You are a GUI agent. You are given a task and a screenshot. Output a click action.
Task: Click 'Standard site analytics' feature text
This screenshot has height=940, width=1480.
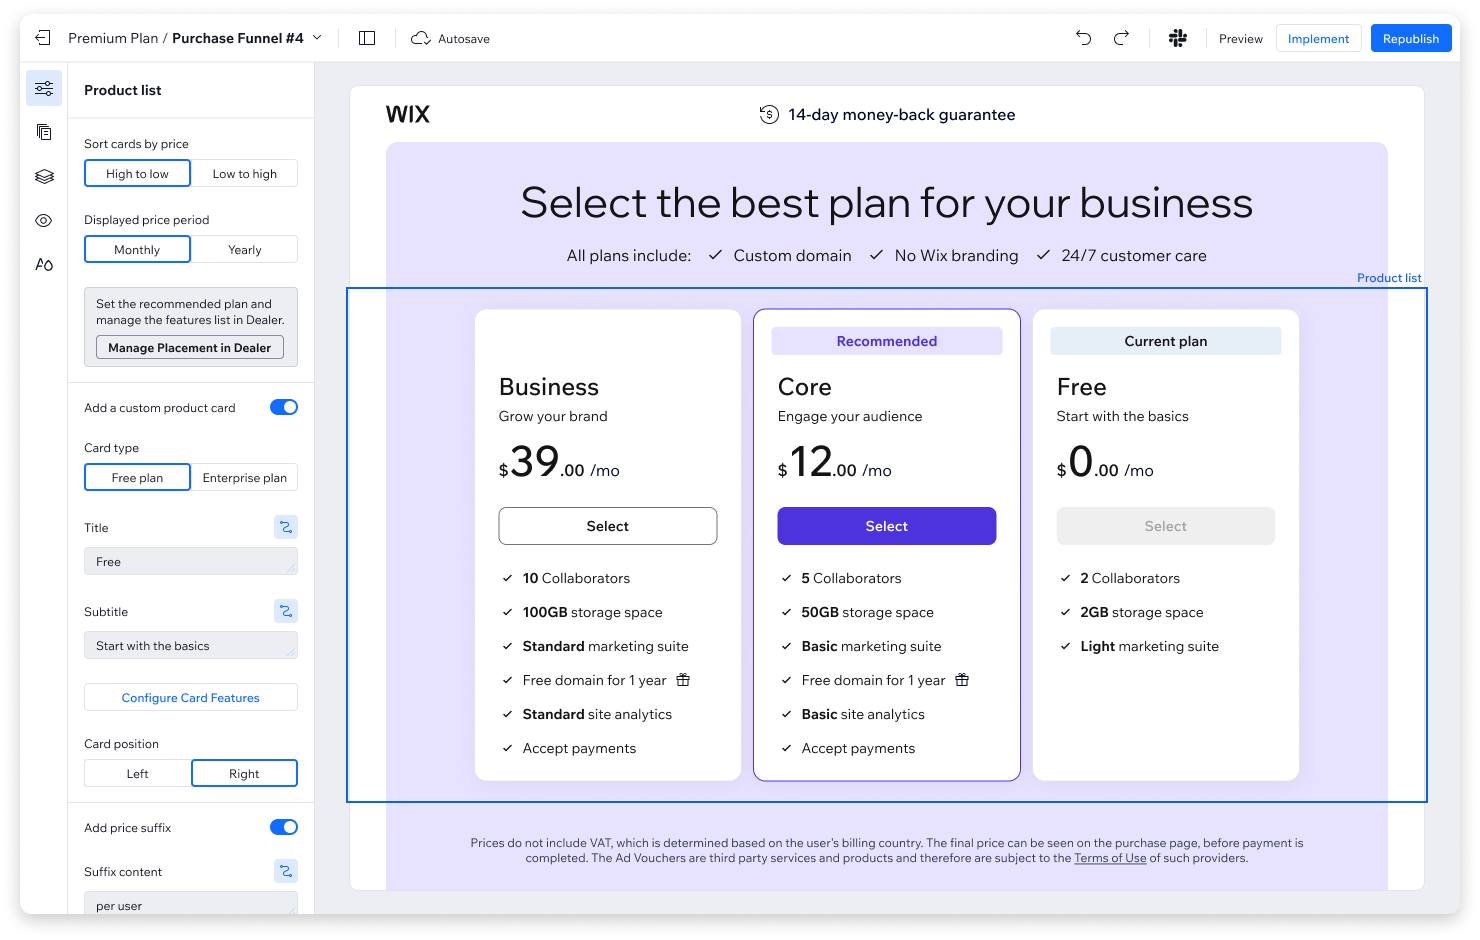(x=597, y=714)
